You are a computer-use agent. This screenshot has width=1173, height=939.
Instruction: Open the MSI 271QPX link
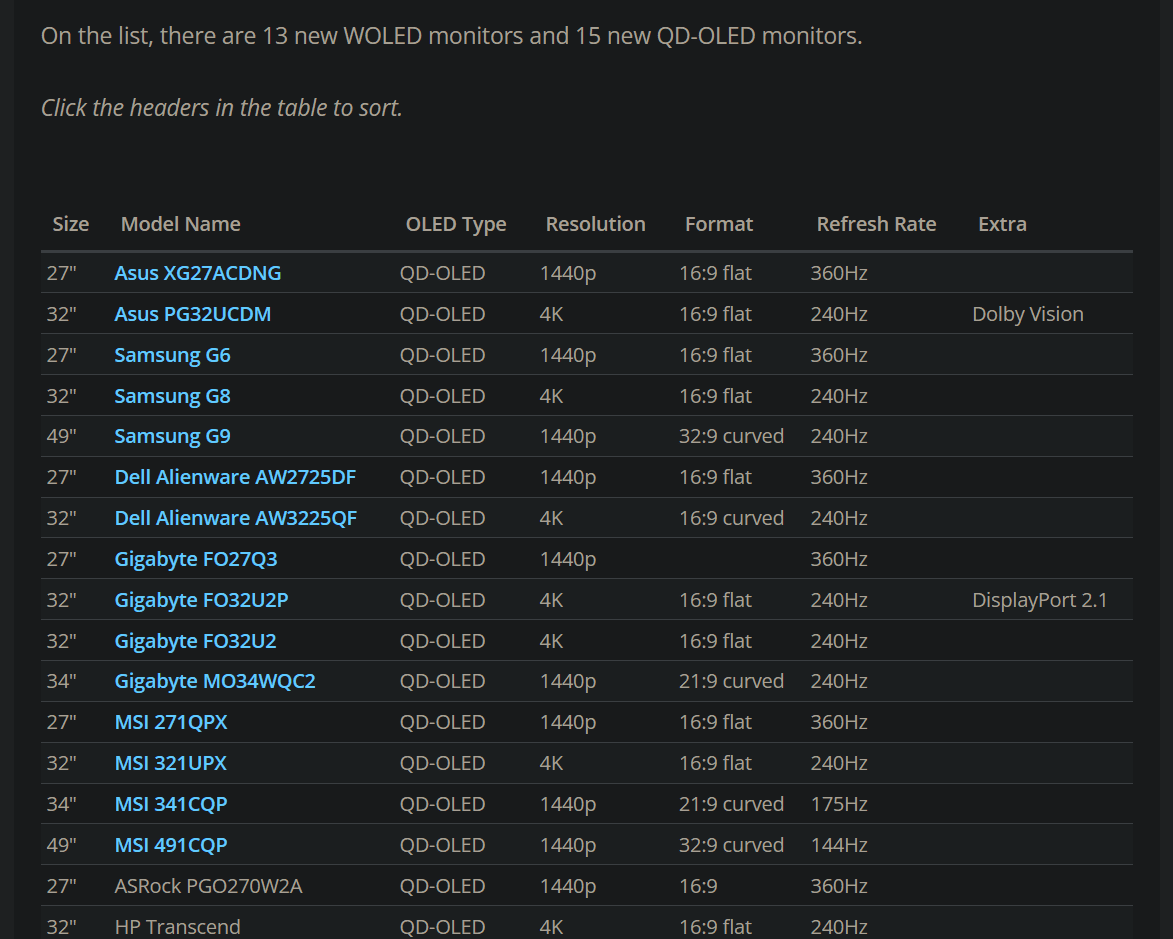(x=171, y=723)
